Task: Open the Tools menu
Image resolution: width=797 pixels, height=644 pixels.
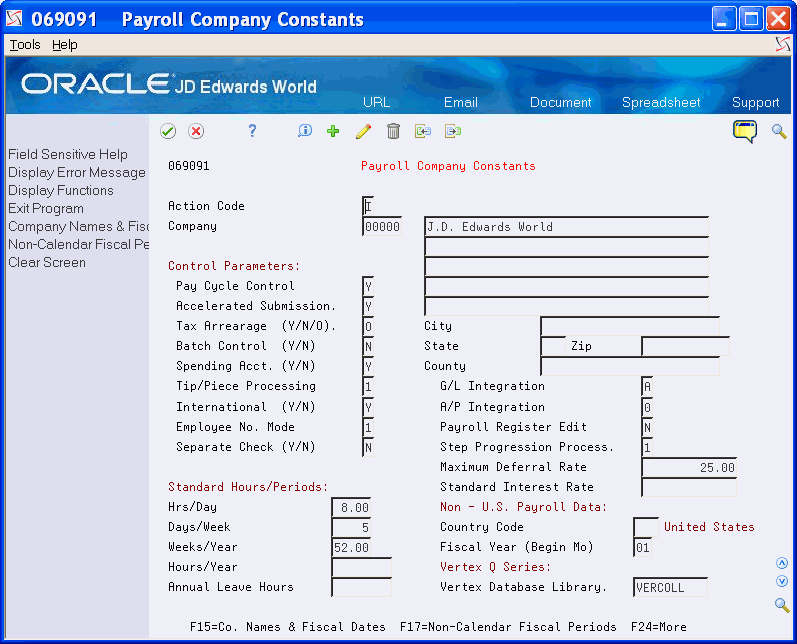Action: (x=25, y=45)
